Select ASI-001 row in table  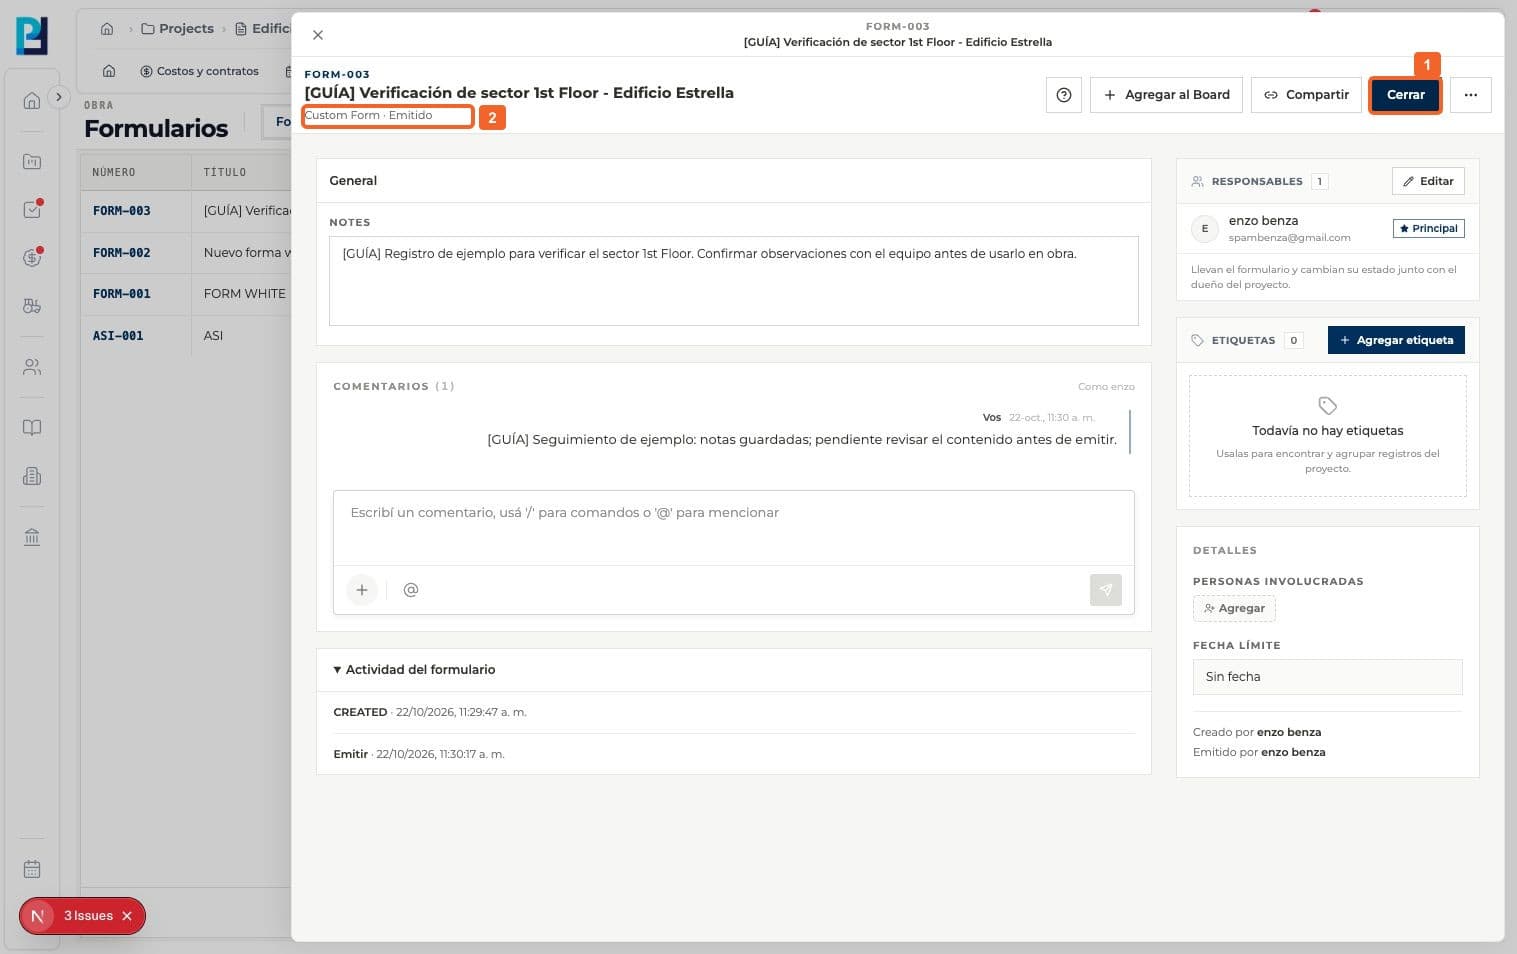[186, 336]
